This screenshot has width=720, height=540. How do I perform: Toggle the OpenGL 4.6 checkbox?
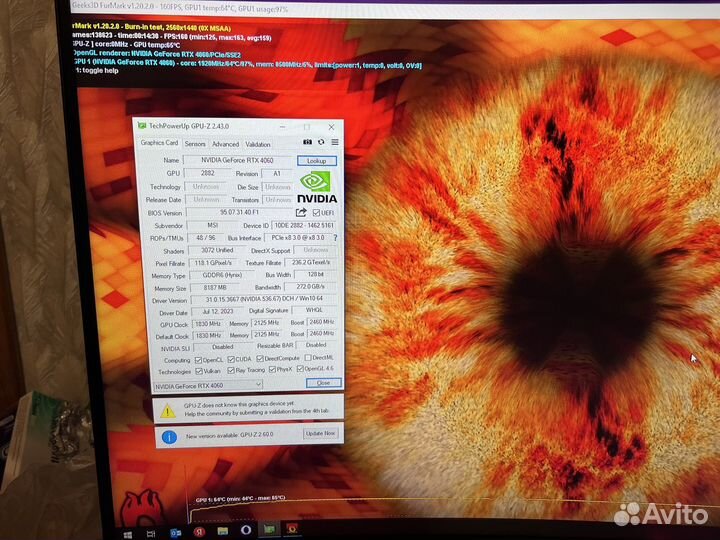click(x=300, y=369)
